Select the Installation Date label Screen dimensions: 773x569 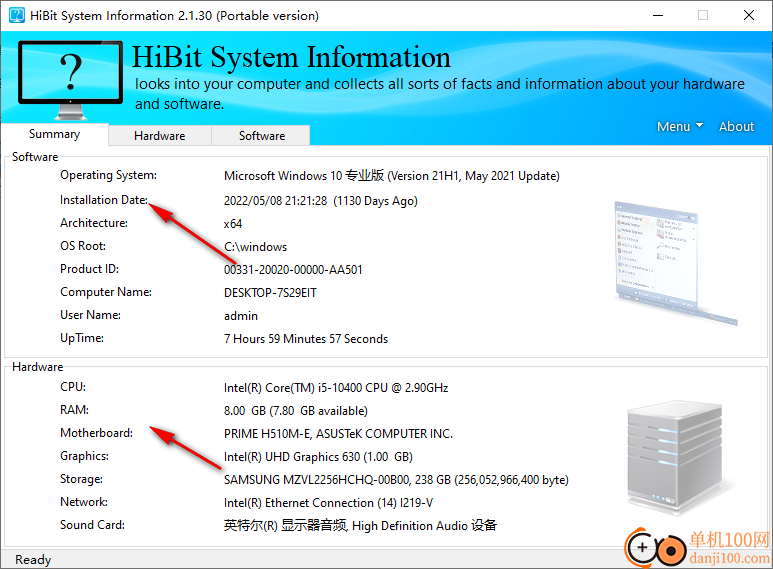tap(104, 200)
